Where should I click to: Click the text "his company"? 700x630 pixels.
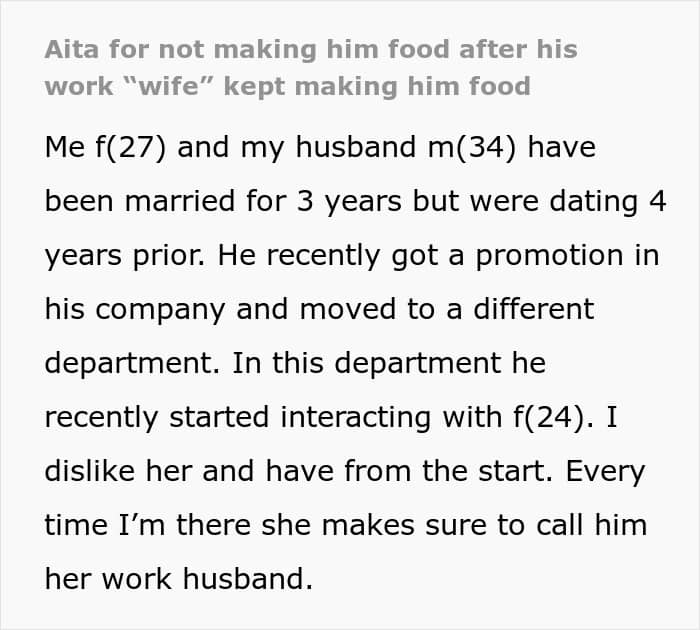pos(135,309)
